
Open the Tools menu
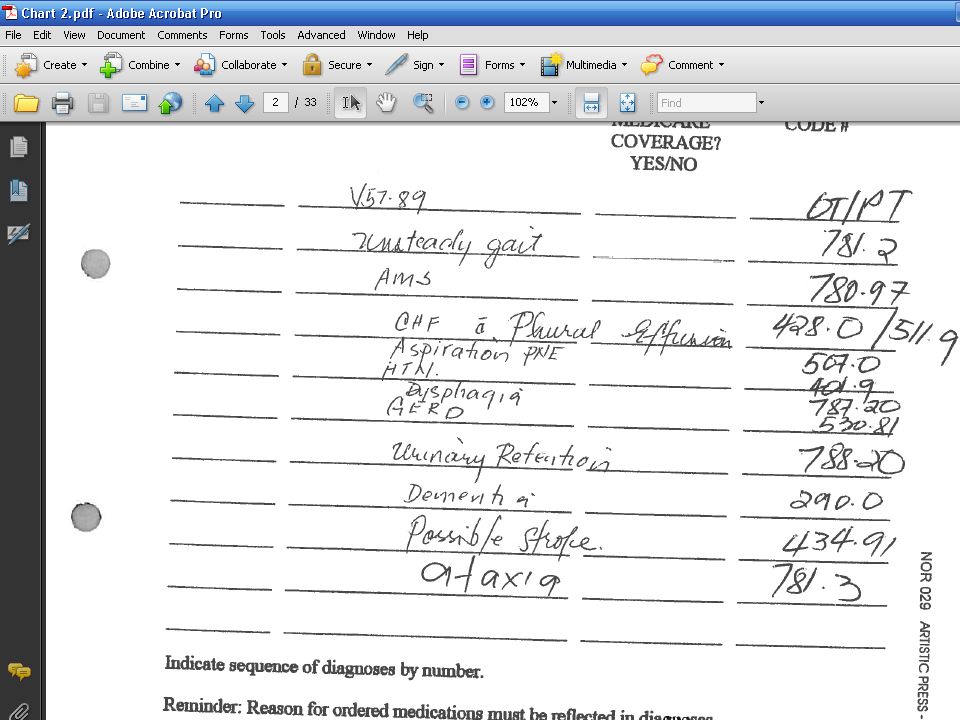point(272,35)
